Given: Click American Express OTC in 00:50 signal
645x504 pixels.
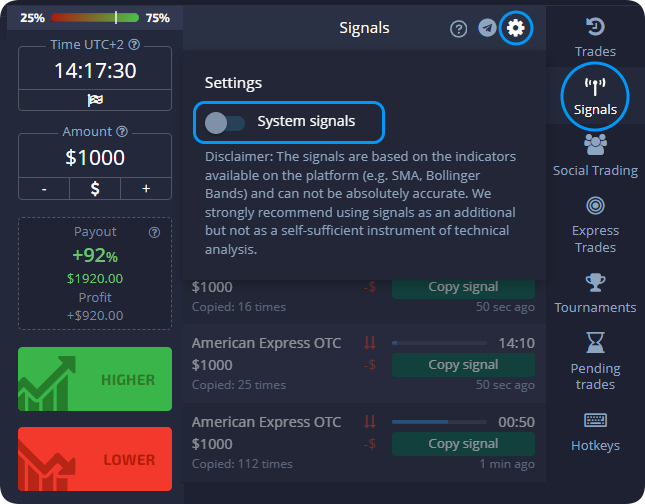Looking at the screenshot, I should (266, 422).
